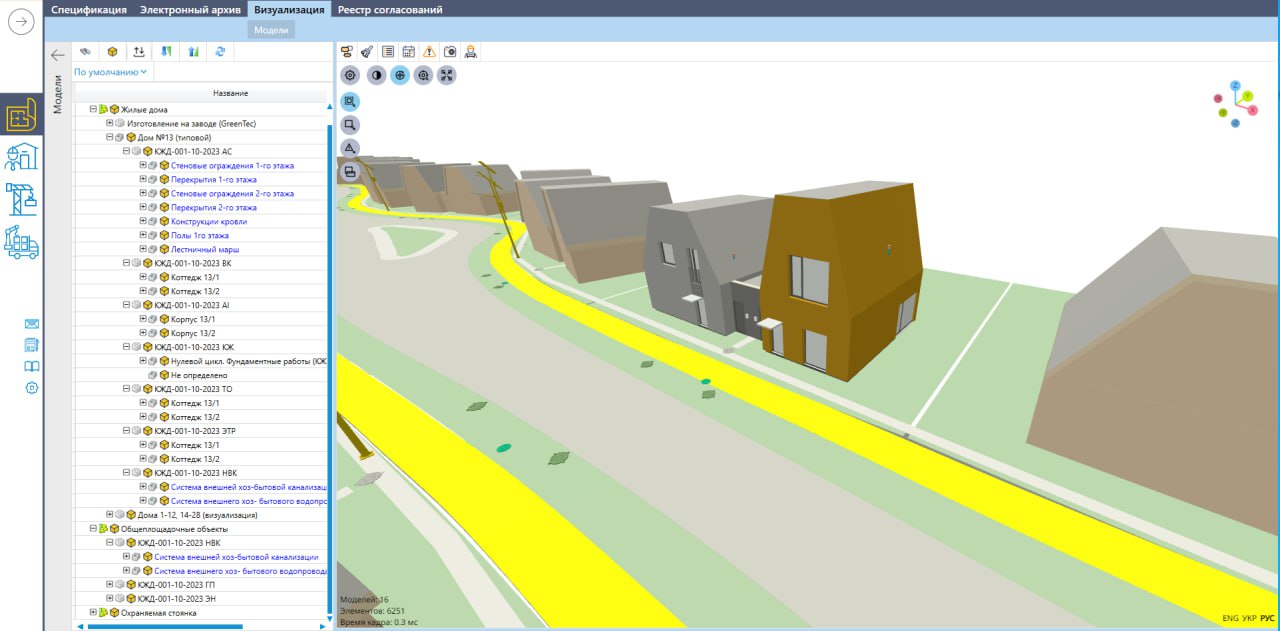Select the paint brush tool icon
1280x631 pixels.
click(367, 52)
